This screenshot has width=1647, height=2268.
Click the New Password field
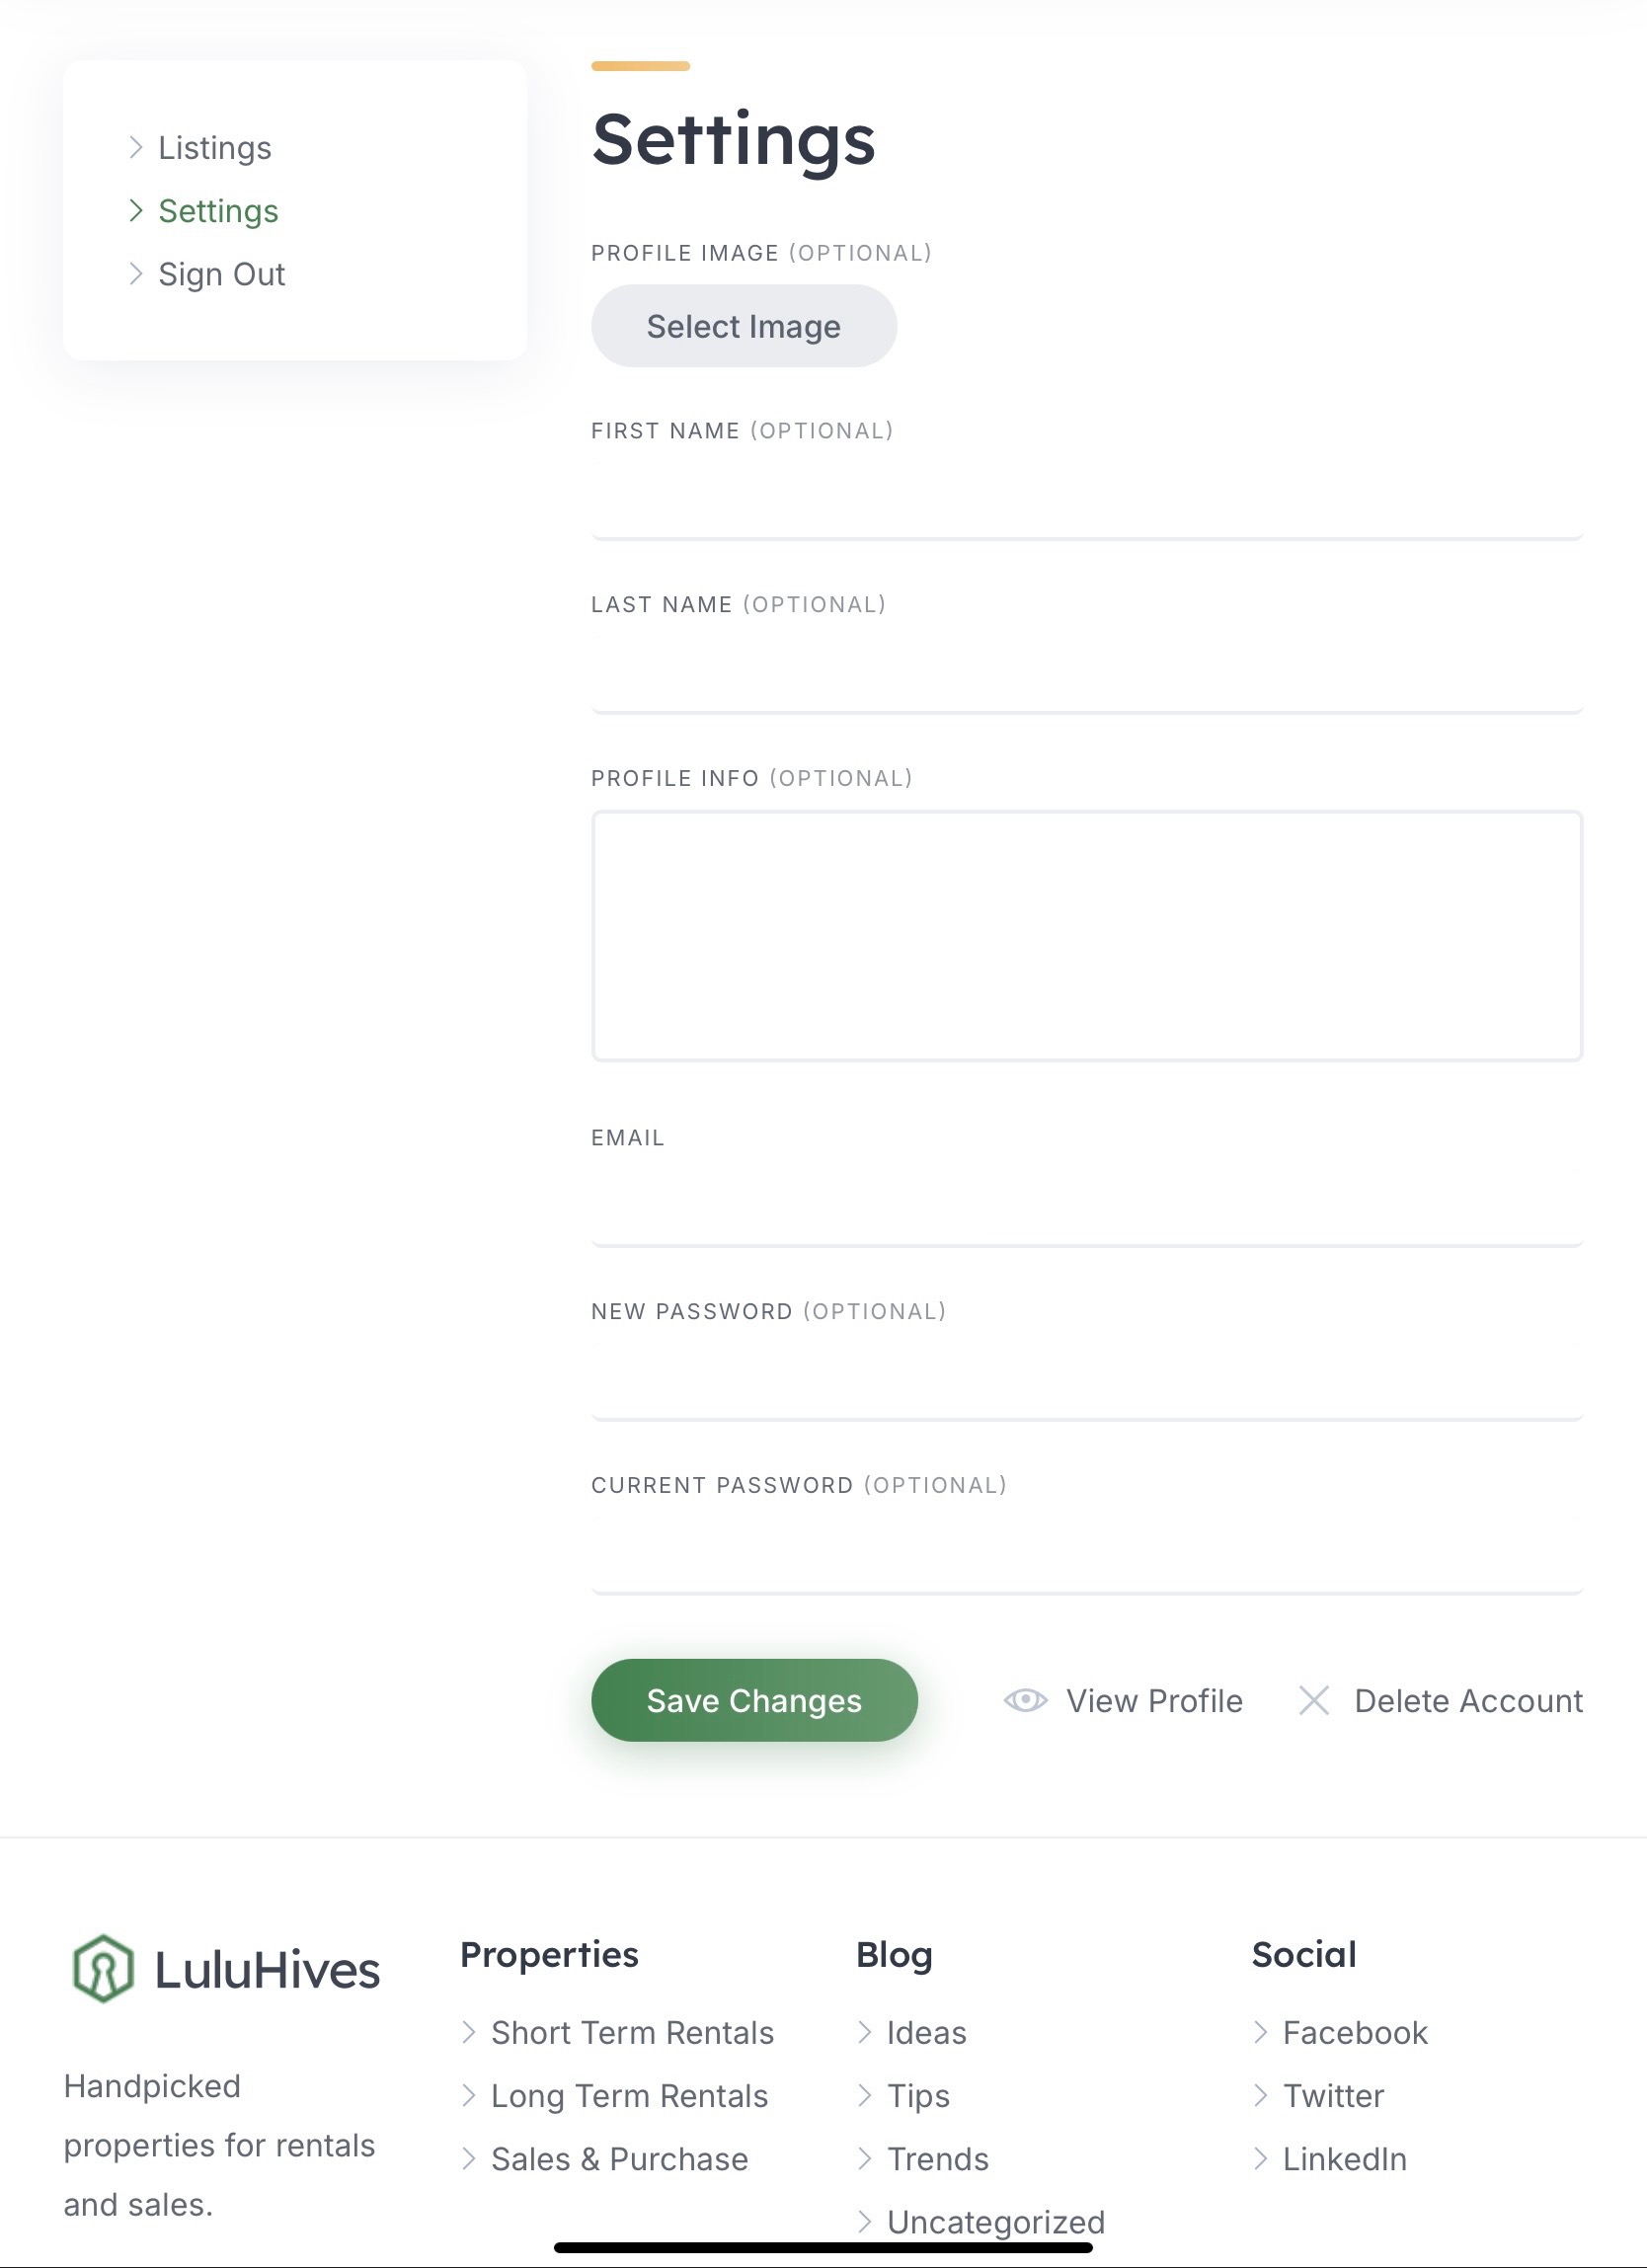[x=1086, y=1384]
